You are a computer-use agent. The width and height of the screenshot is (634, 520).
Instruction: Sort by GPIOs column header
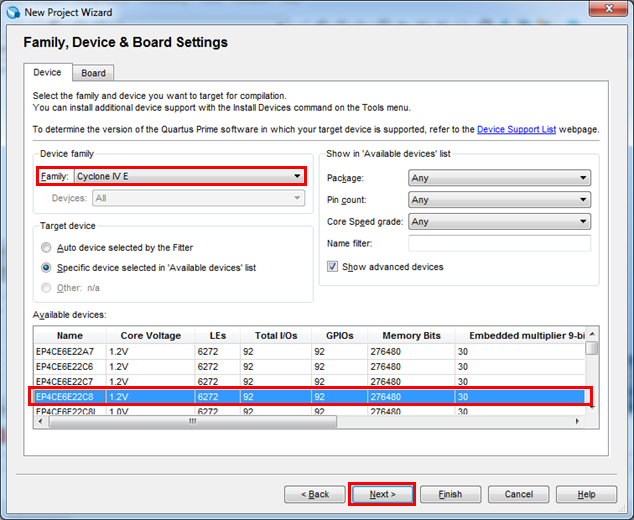click(340, 336)
